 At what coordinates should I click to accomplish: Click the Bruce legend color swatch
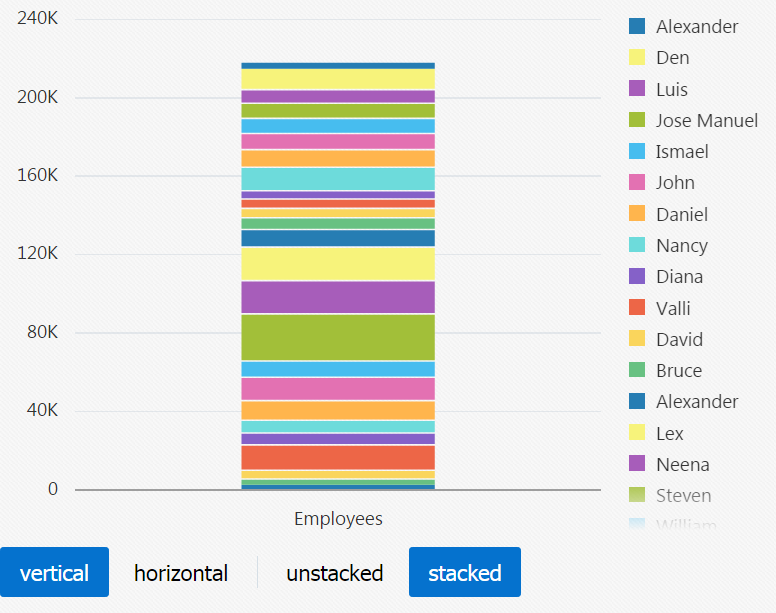(637, 371)
